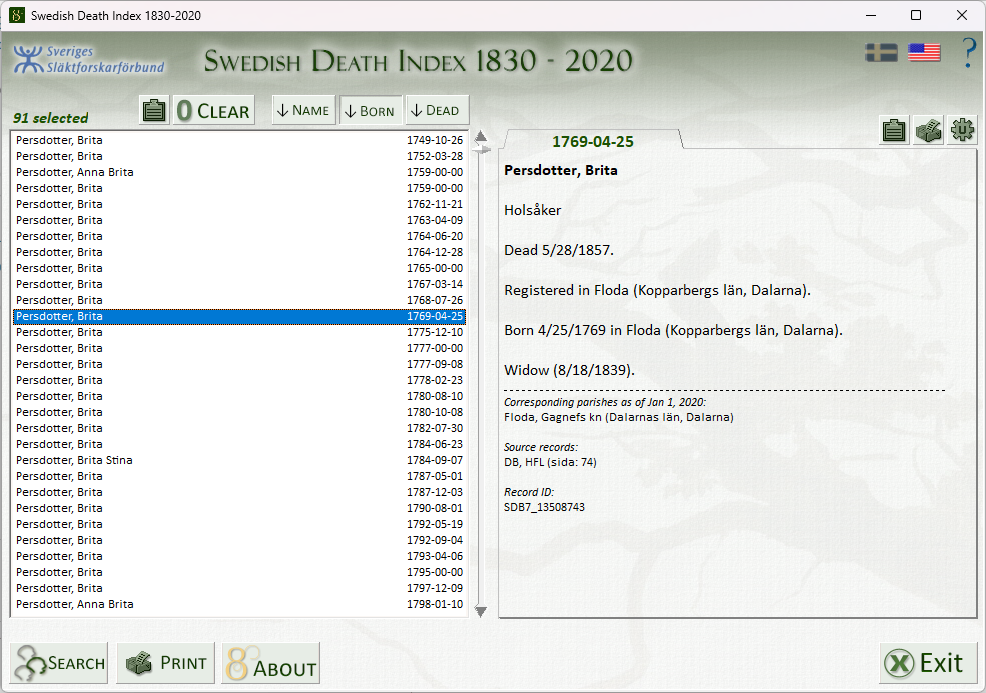986x693 pixels.
Task: Switch language to US English flag
Action: point(924,53)
